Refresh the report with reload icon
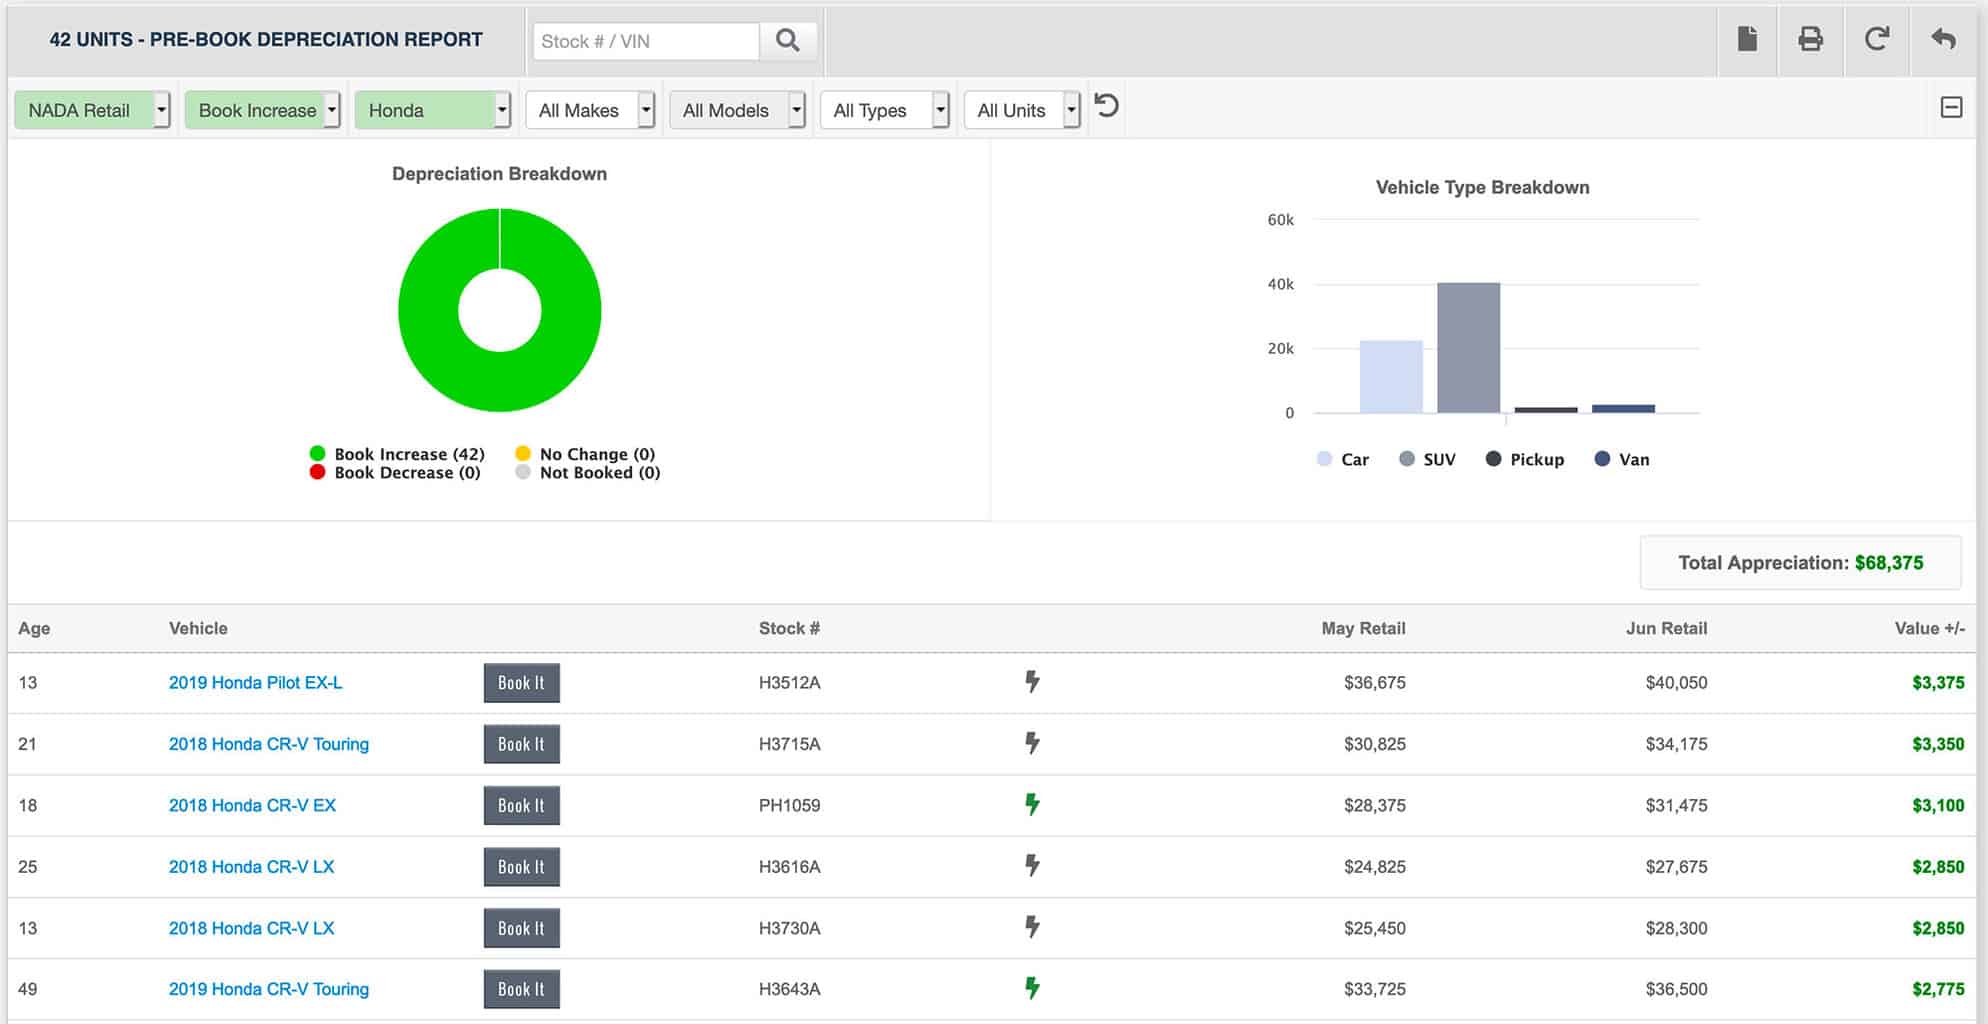Viewport: 1988px width, 1024px height. [1877, 39]
